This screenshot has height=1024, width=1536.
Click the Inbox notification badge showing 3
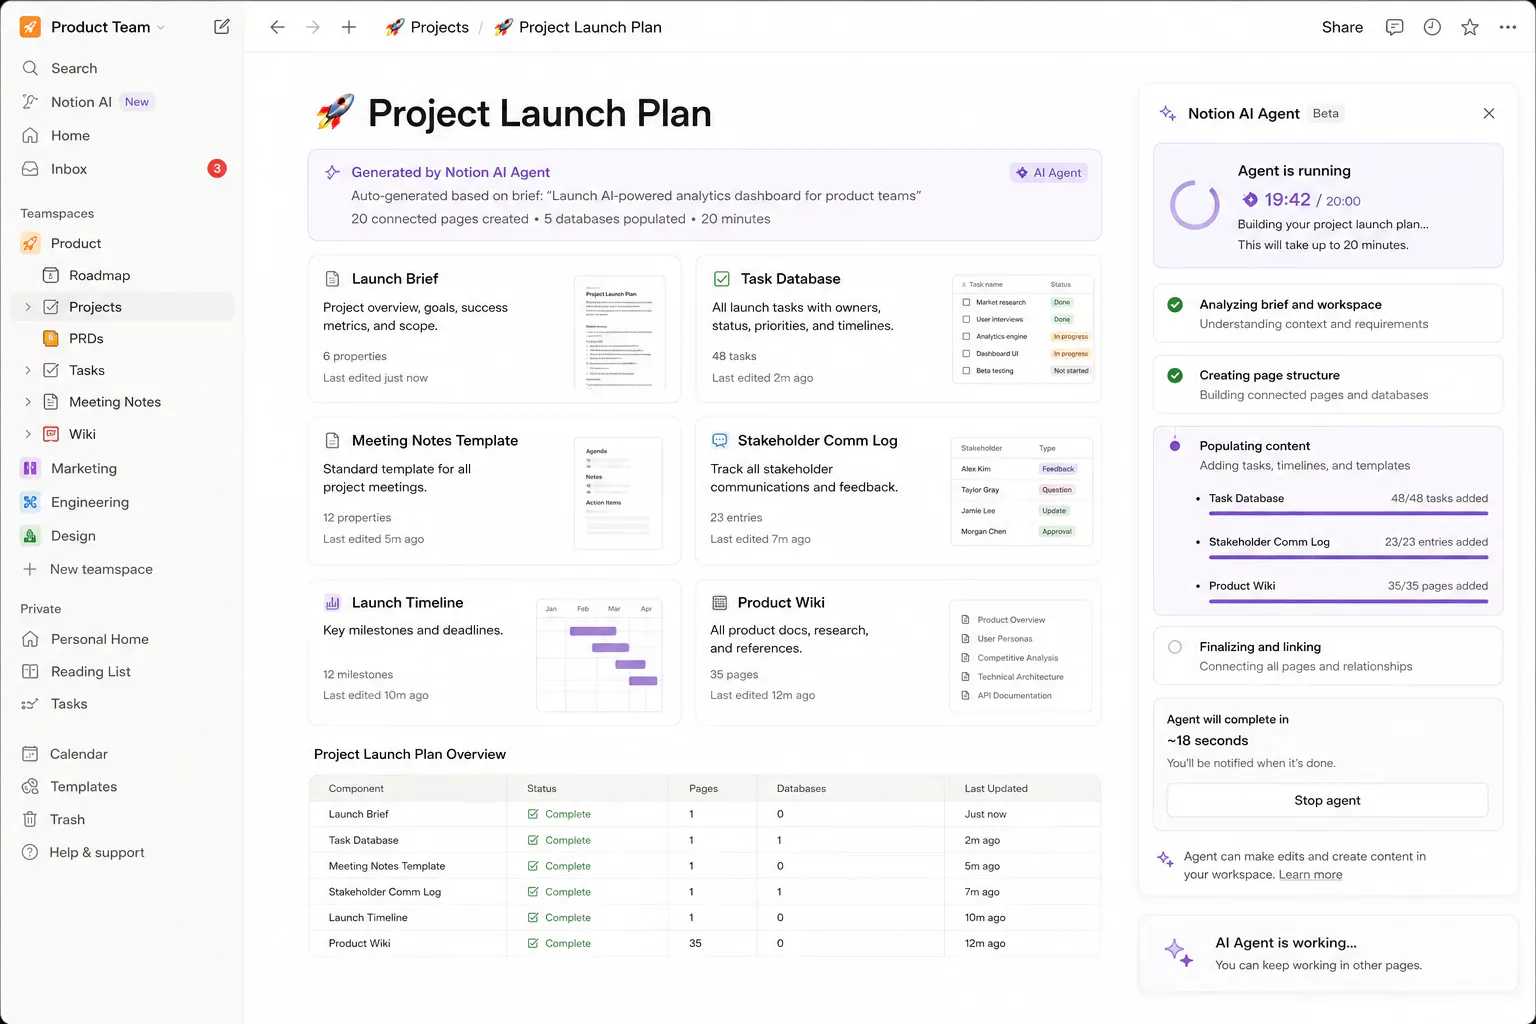[217, 169]
